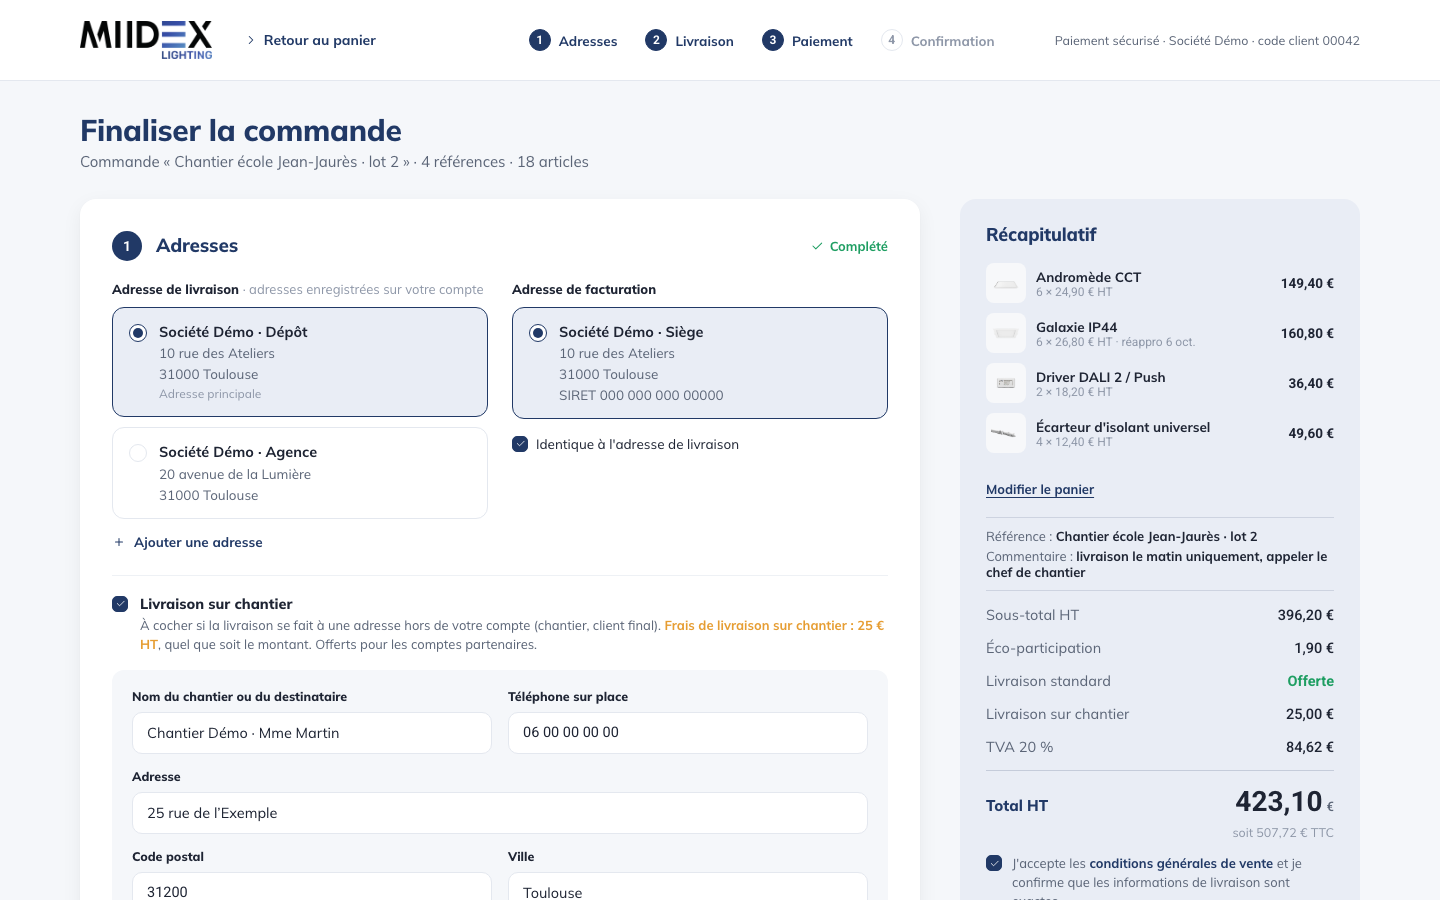The width and height of the screenshot is (1440, 900).
Task: Click the chevron before Retour au panier
Action: point(250,40)
